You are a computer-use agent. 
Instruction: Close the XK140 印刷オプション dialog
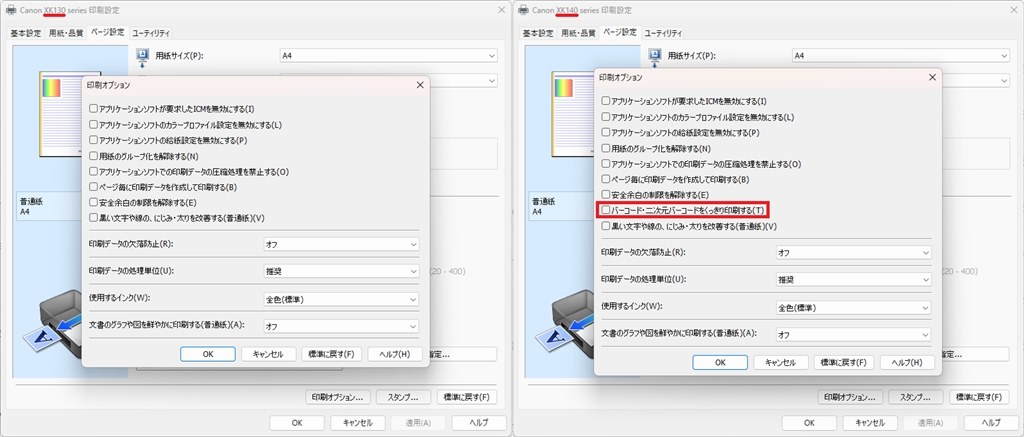click(x=932, y=77)
